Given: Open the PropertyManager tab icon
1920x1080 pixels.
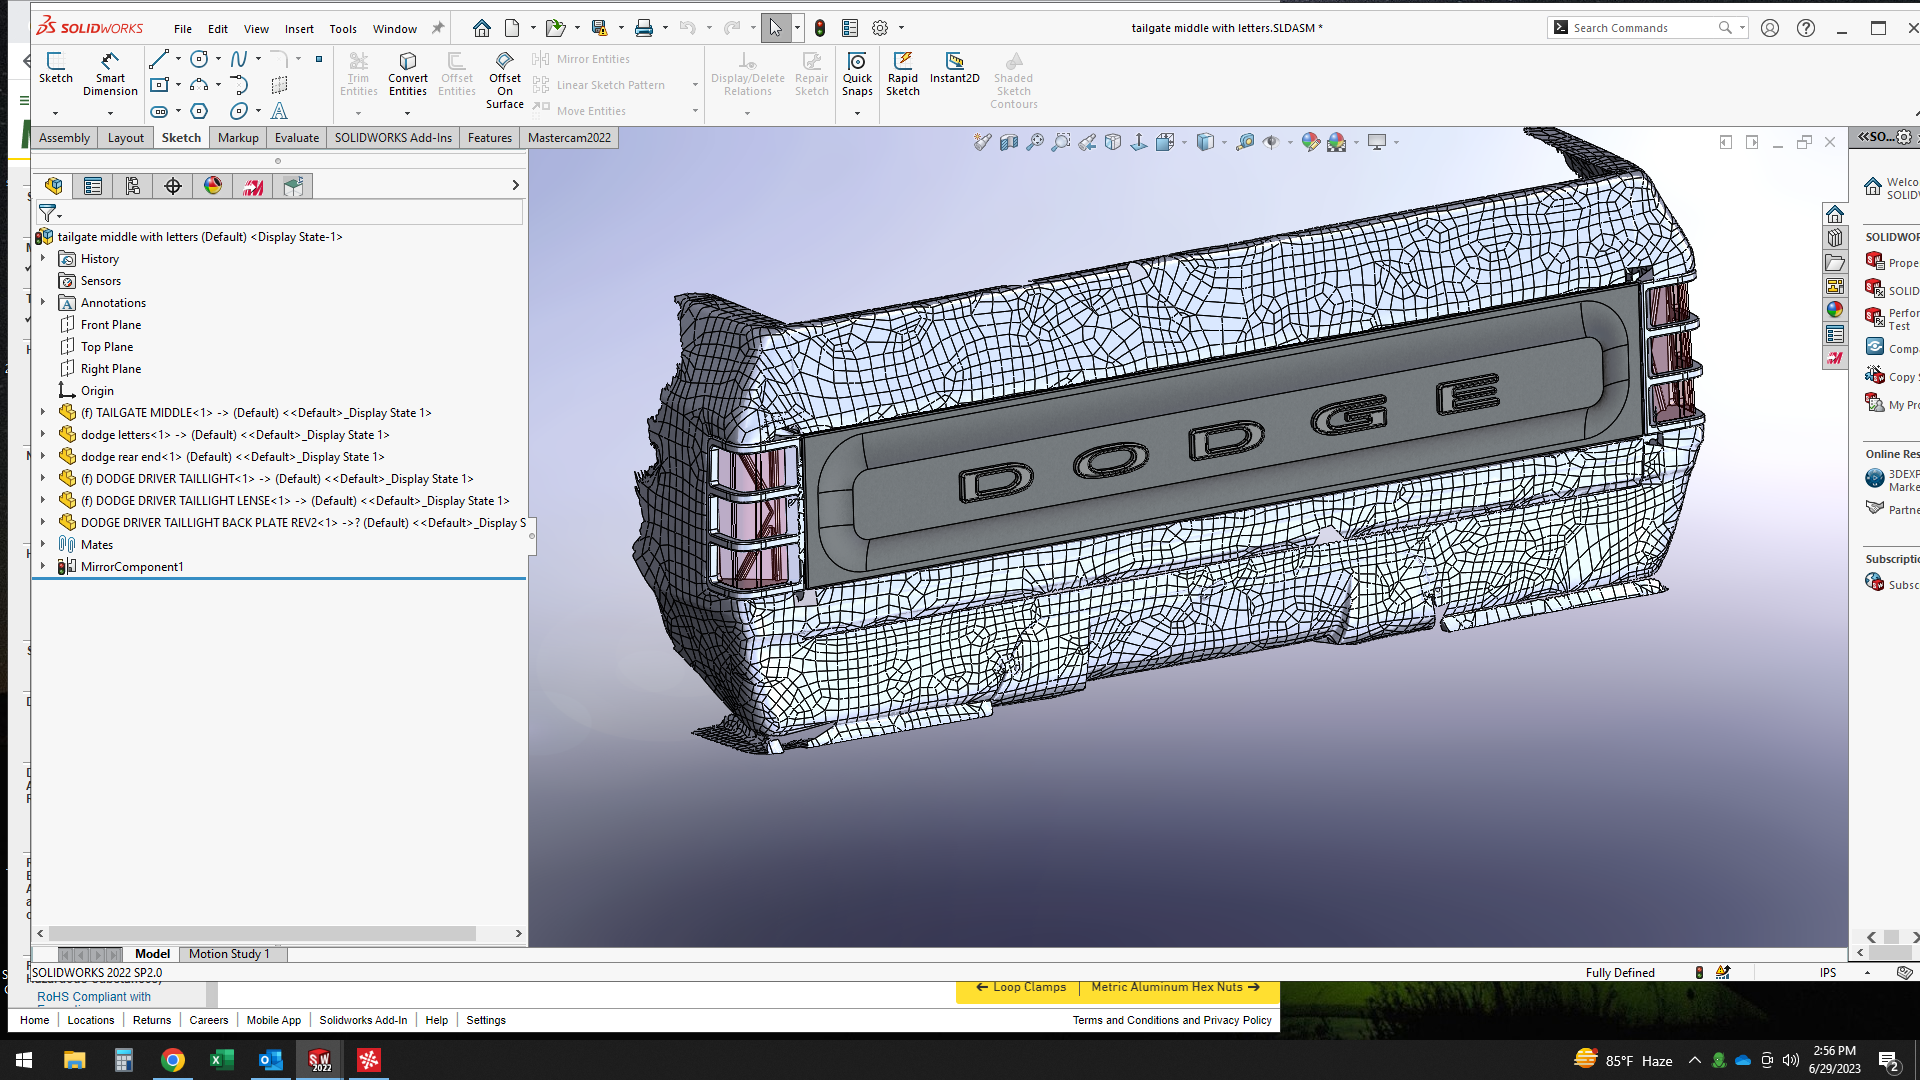Looking at the screenshot, I should coord(93,186).
